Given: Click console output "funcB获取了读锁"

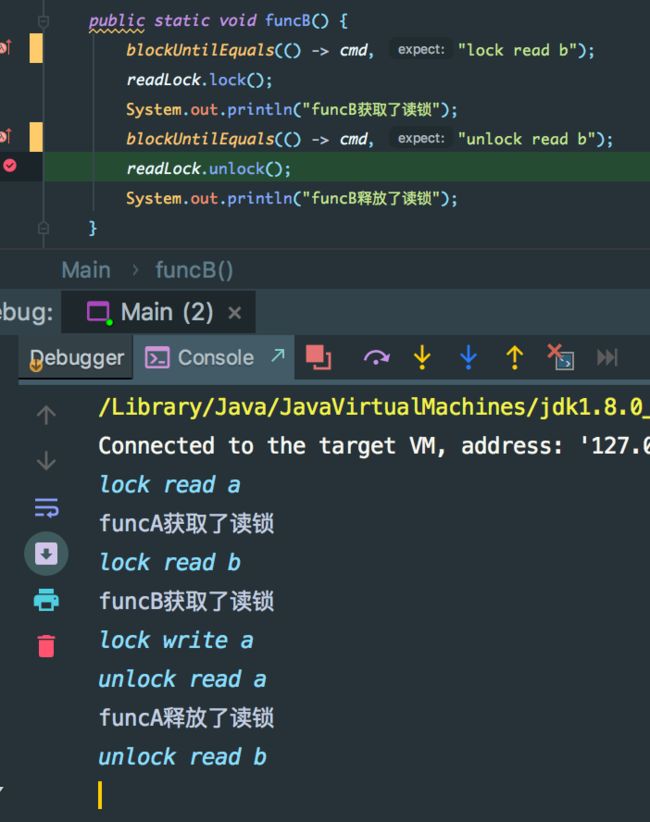Looking at the screenshot, I should [187, 601].
